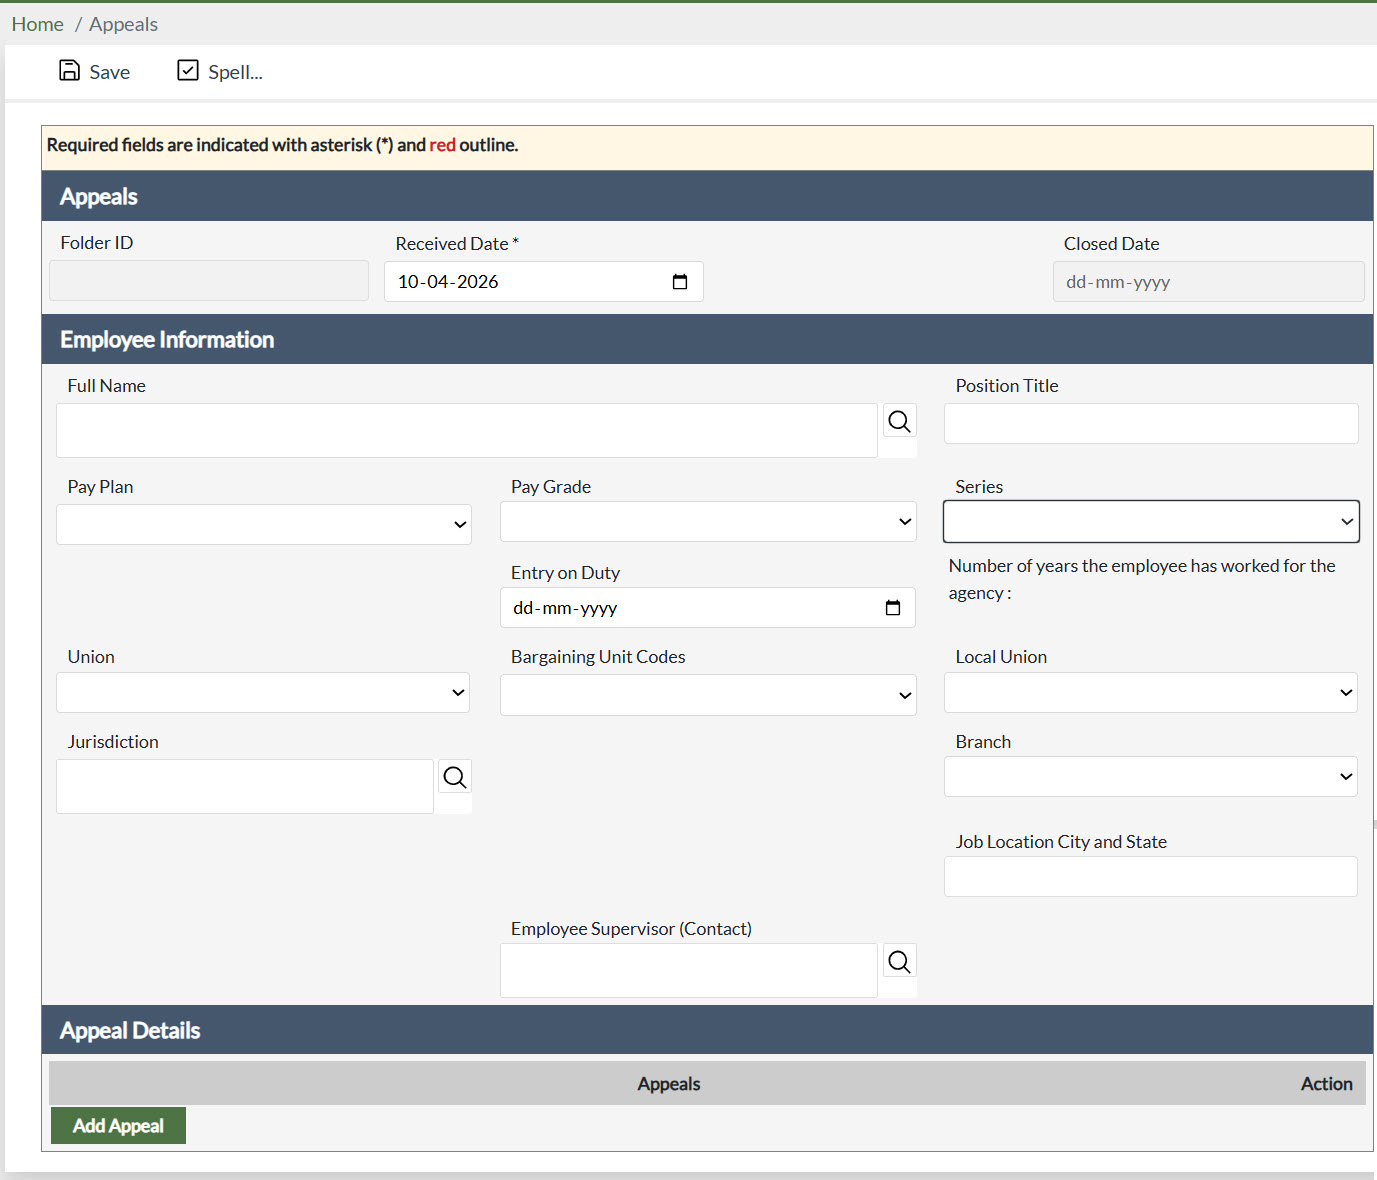
Task: Open the Union dropdown list
Action: pos(263,692)
